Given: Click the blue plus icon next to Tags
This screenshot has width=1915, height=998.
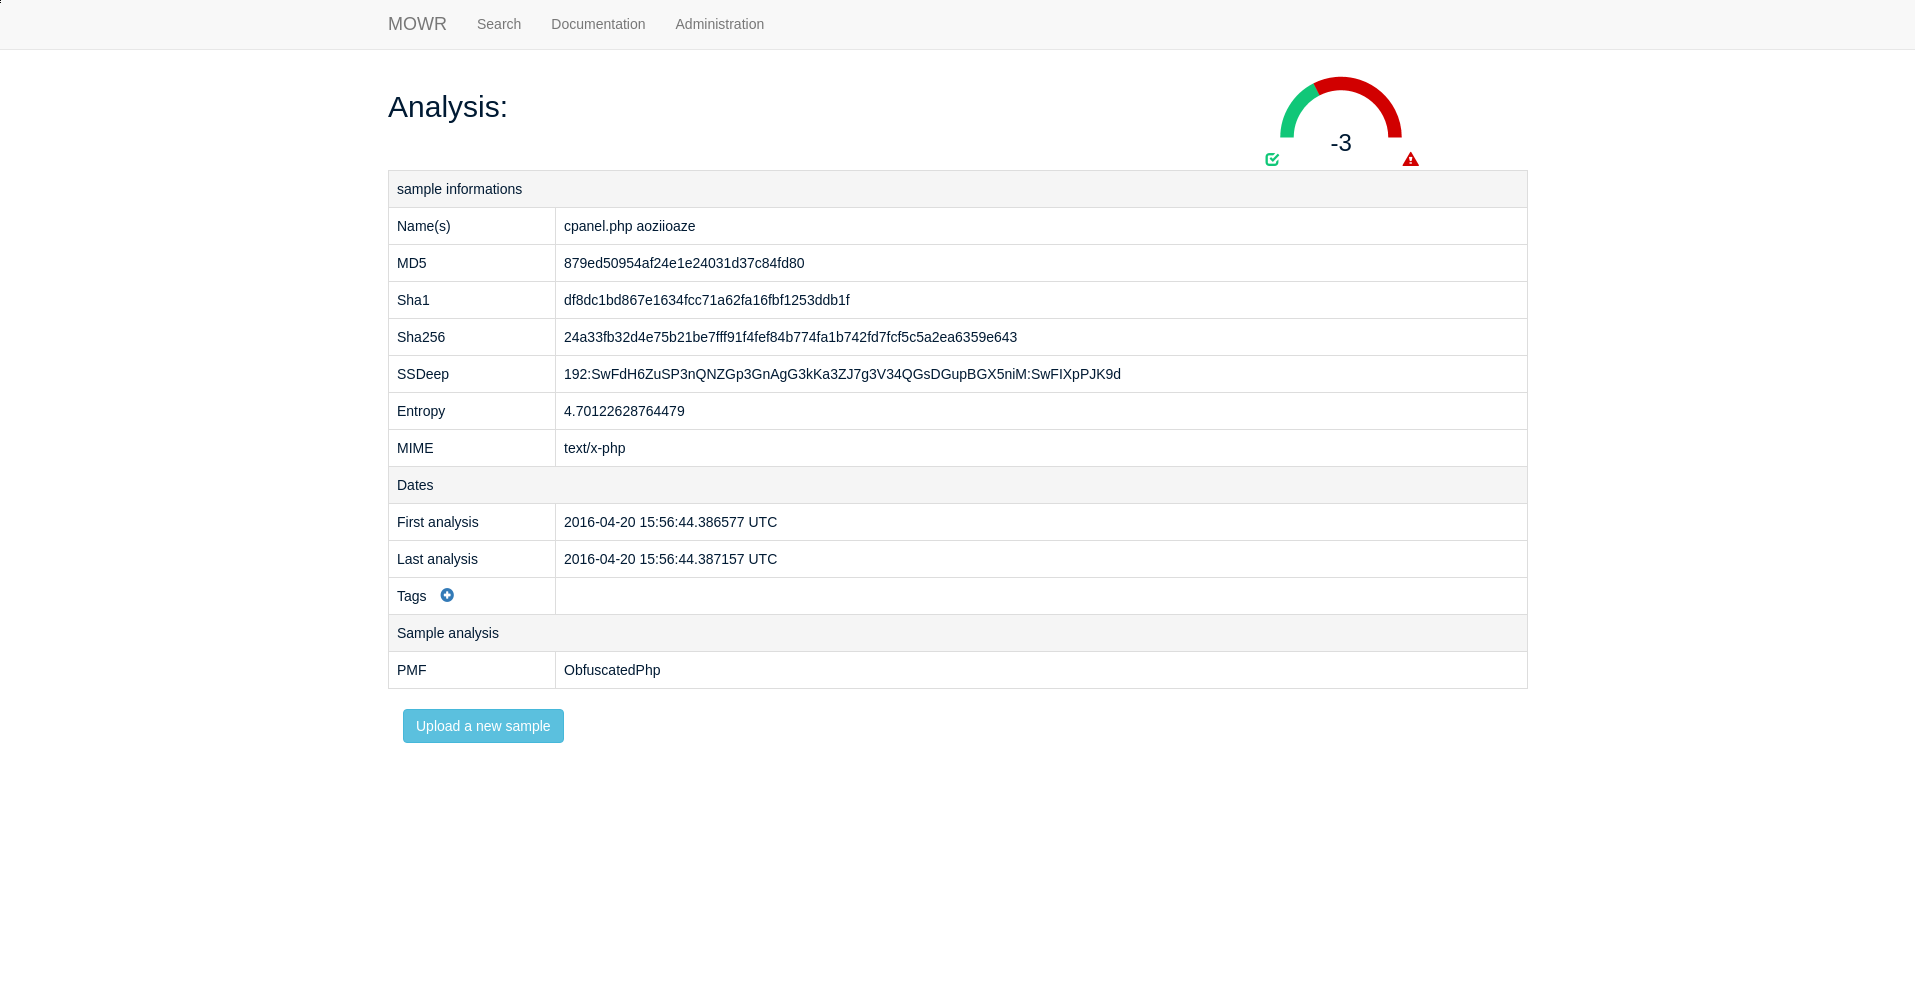Looking at the screenshot, I should tap(447, 595).
